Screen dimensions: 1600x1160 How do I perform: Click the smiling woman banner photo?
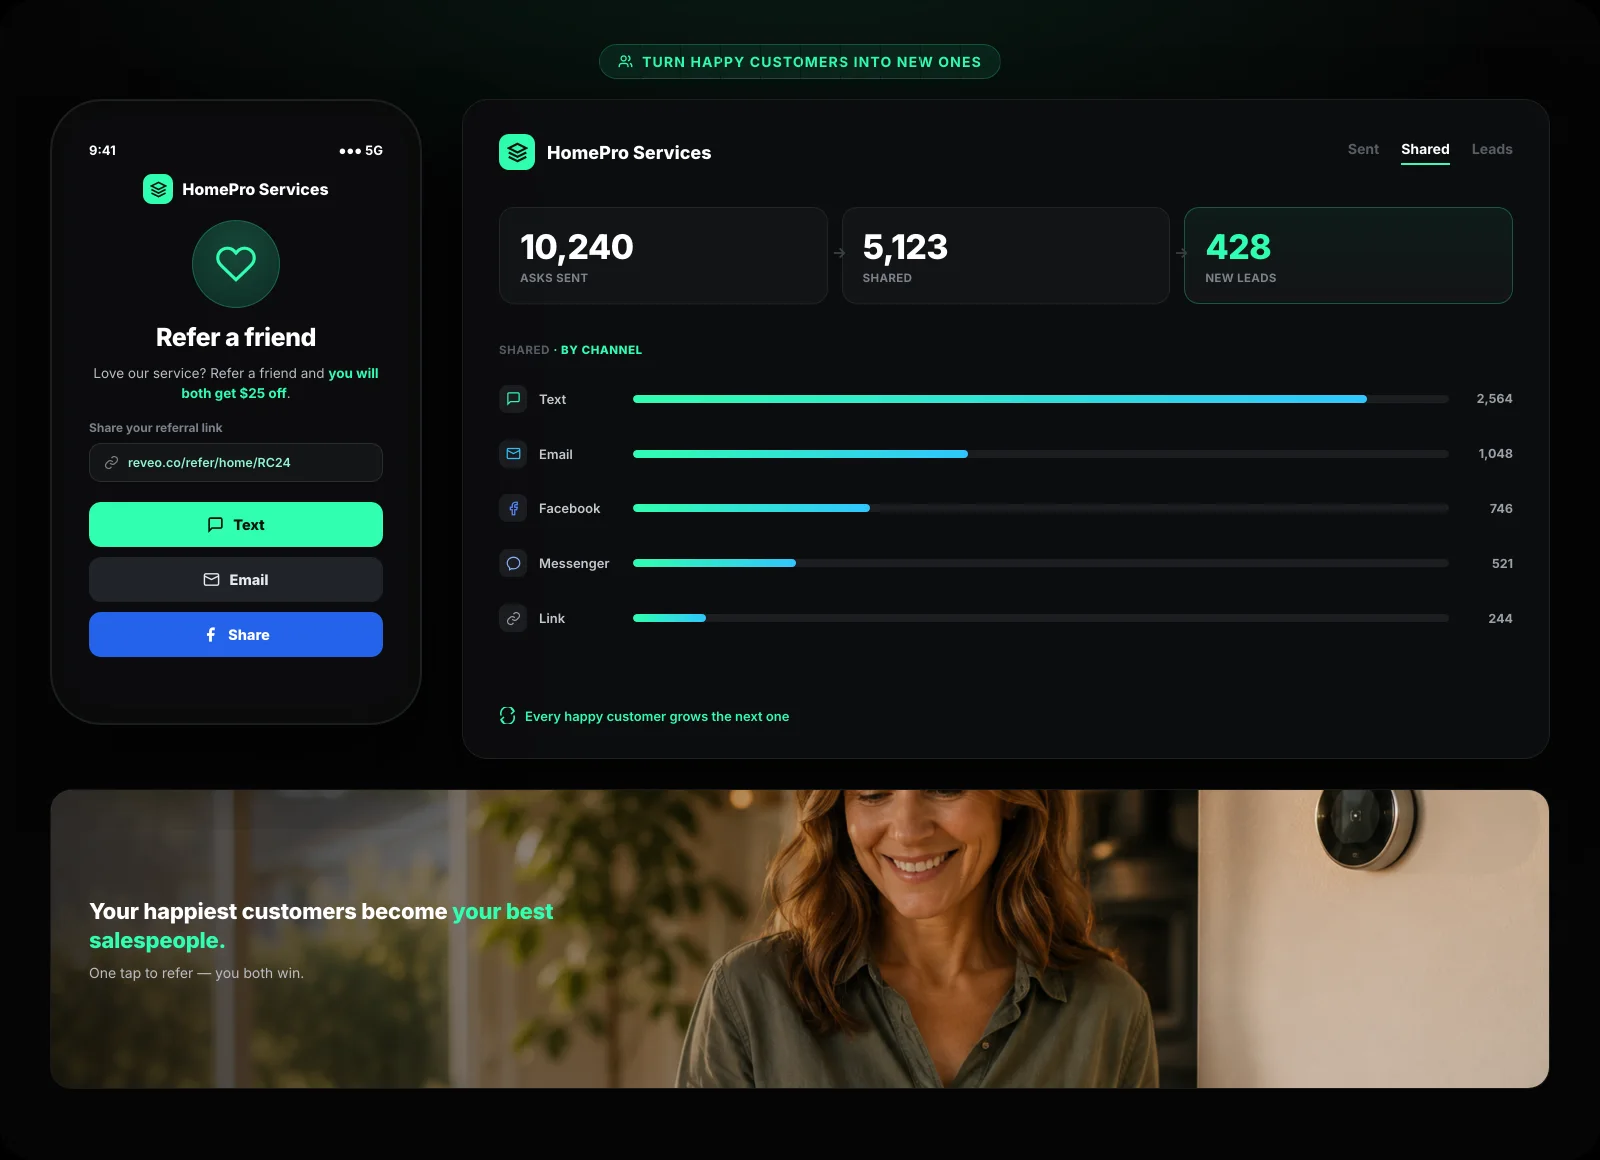click(x=800, y=939)
